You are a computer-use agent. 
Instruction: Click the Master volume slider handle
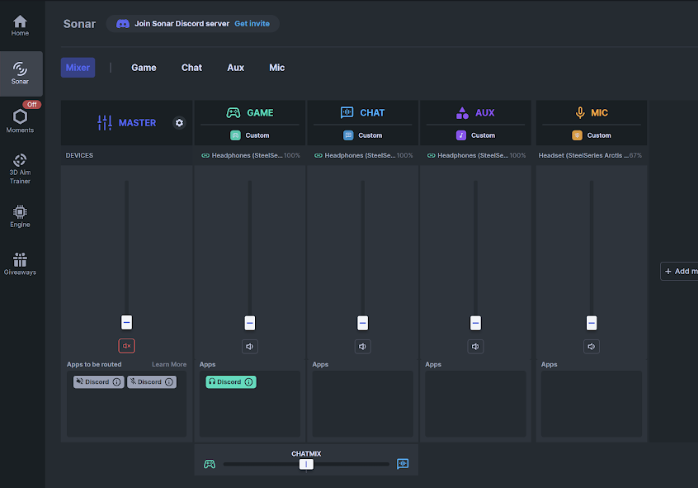126,322
